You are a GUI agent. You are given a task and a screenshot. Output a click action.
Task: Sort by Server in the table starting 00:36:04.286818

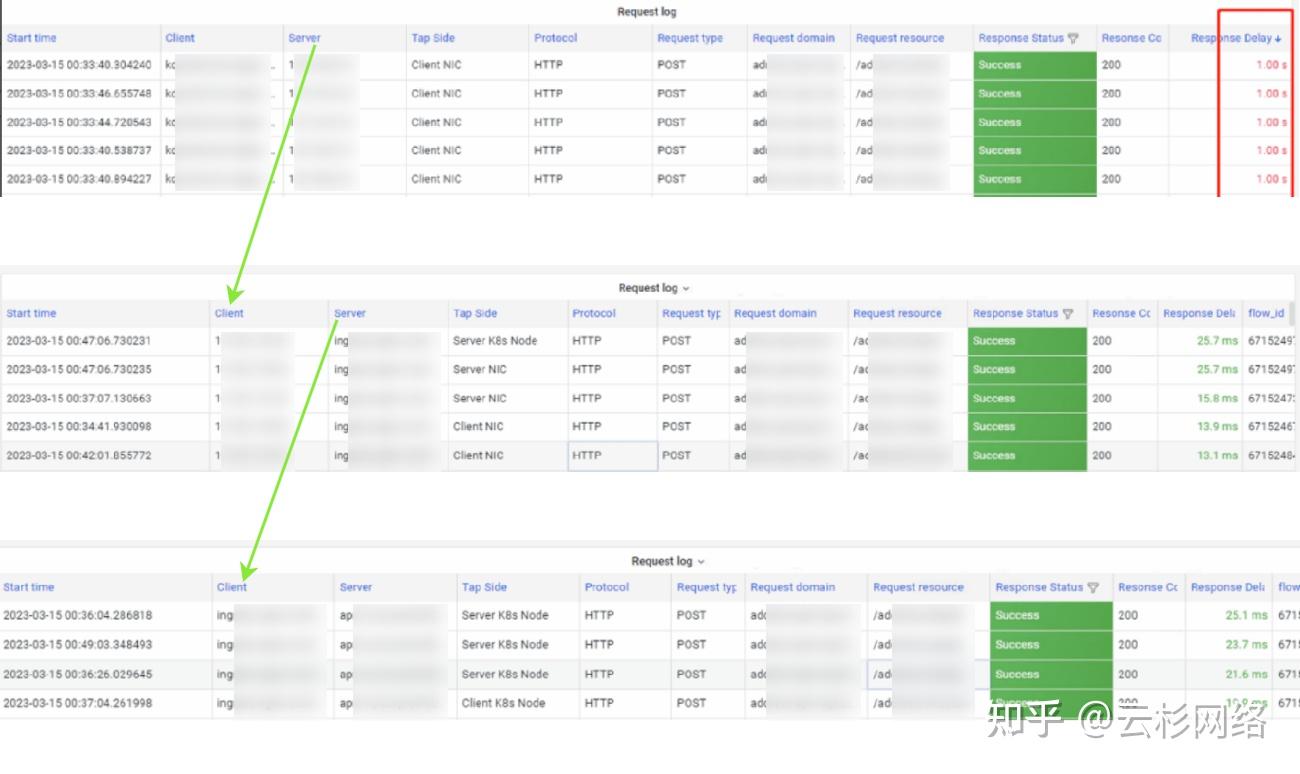(x=356, y=587)
